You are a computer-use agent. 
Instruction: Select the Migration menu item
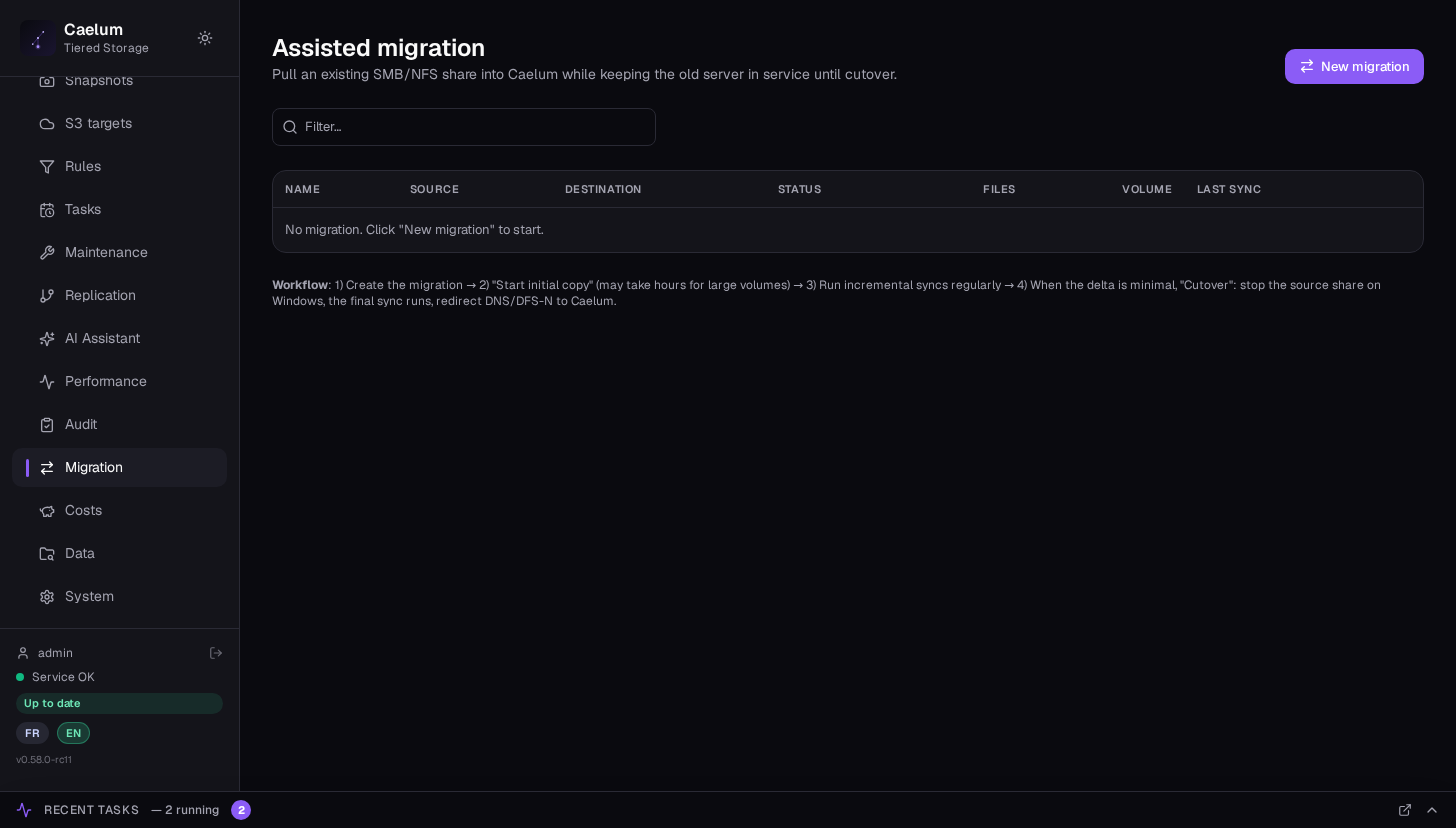[119, 468]
